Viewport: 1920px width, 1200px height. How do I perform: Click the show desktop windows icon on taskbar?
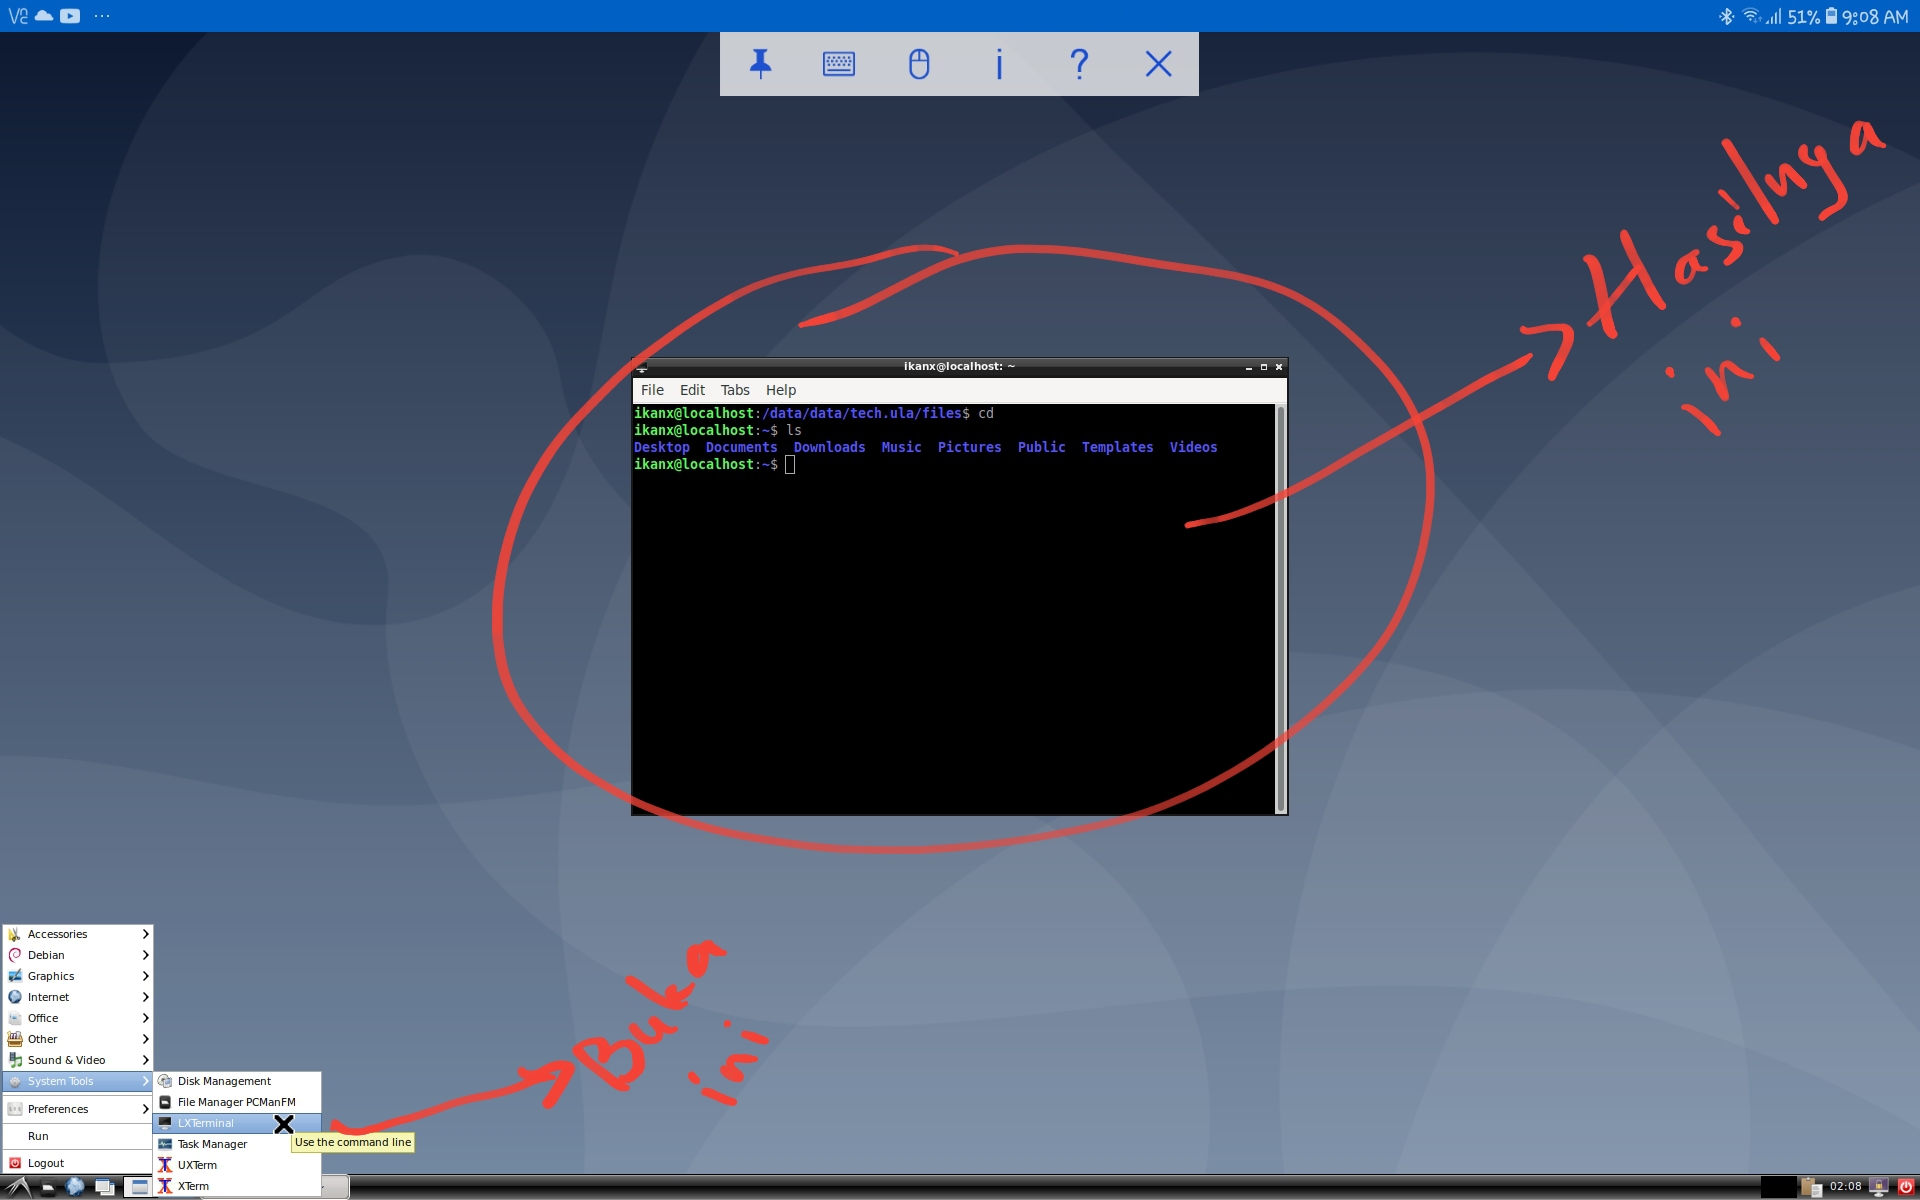pos(104,1188)
